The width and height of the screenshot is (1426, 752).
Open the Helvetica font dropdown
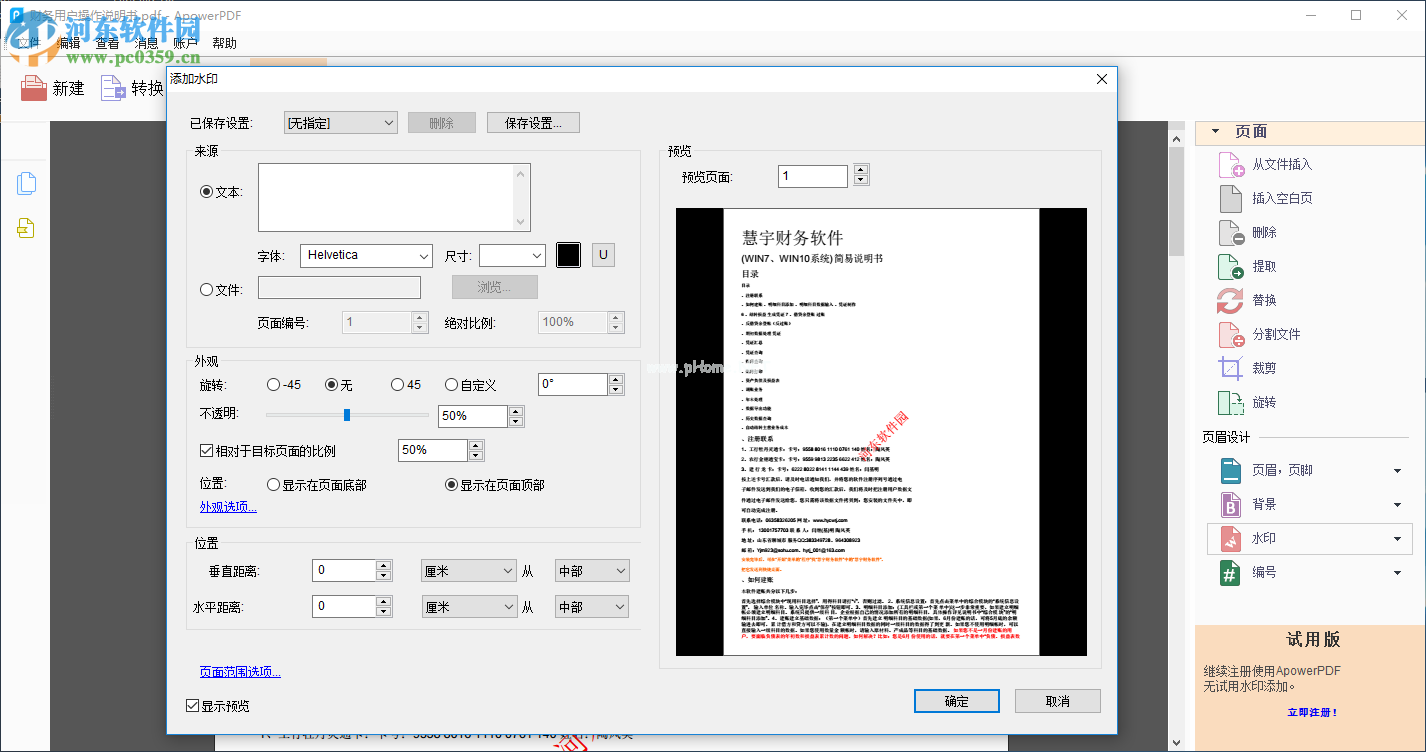tap(366, 255)
